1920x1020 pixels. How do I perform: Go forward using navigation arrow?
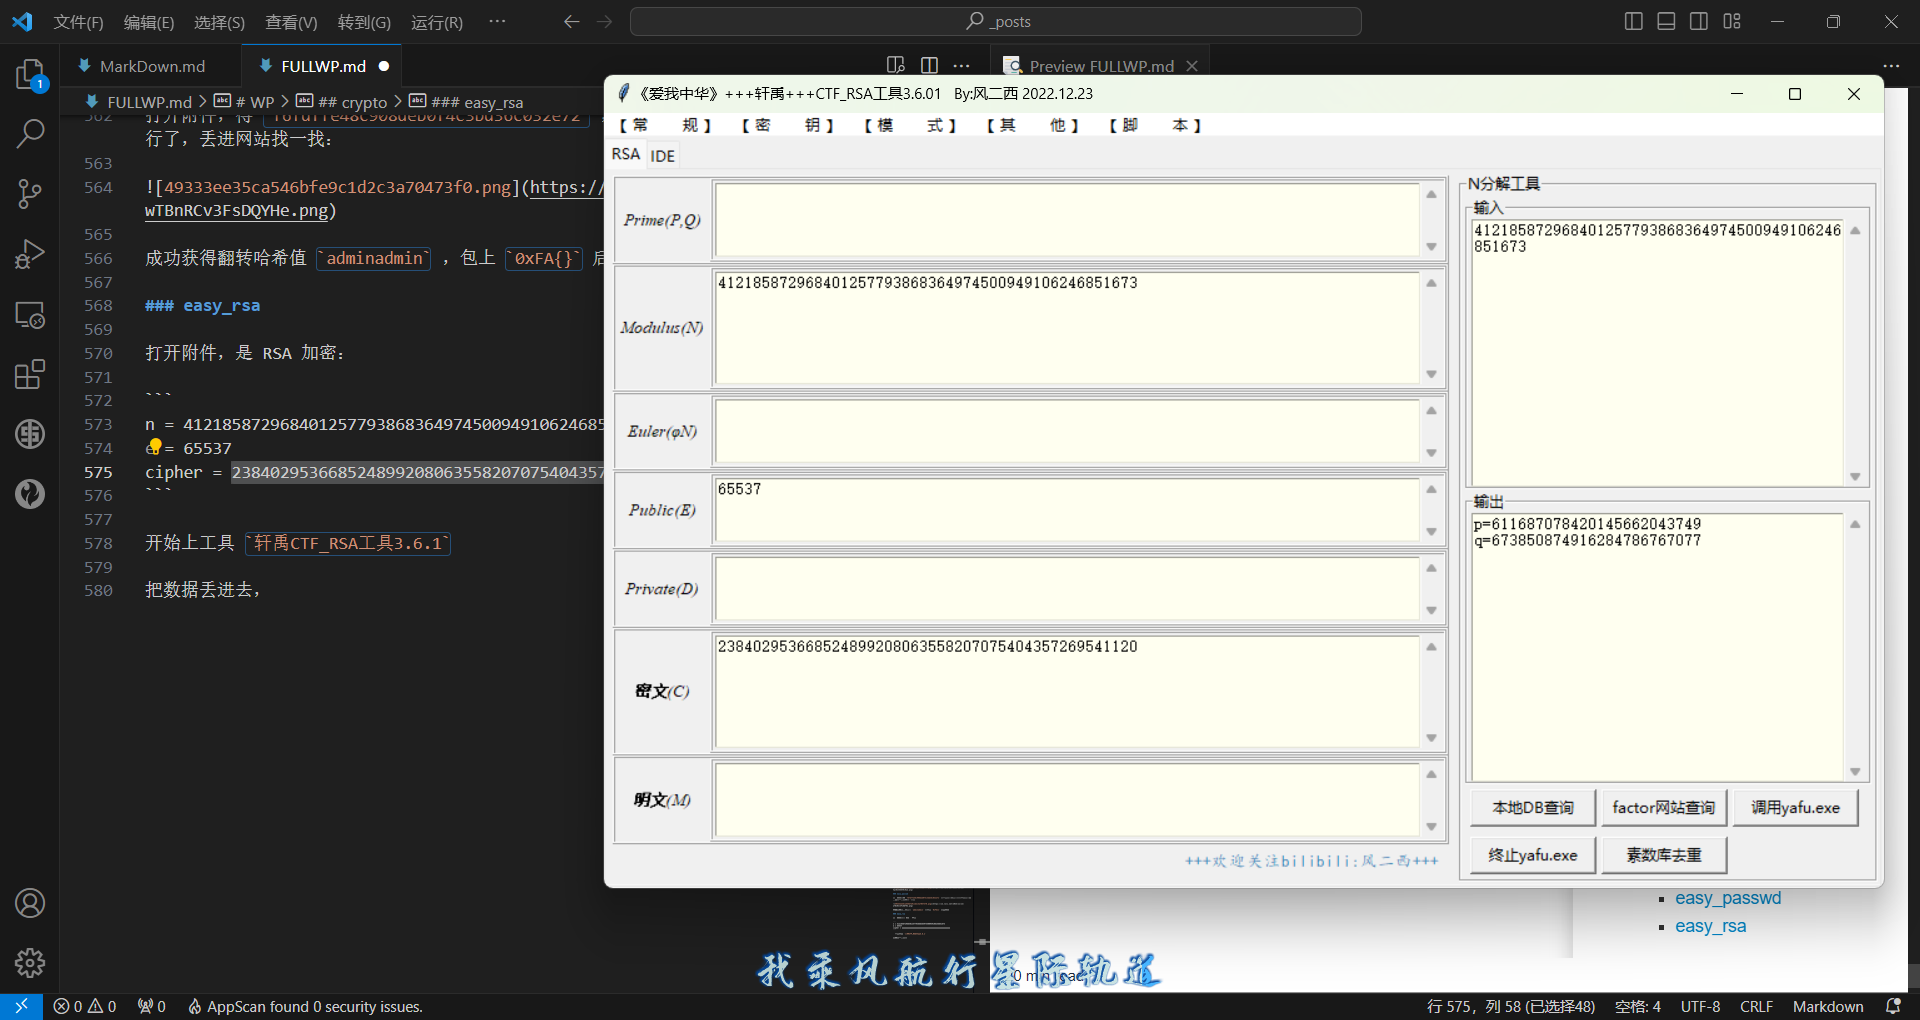605,21
